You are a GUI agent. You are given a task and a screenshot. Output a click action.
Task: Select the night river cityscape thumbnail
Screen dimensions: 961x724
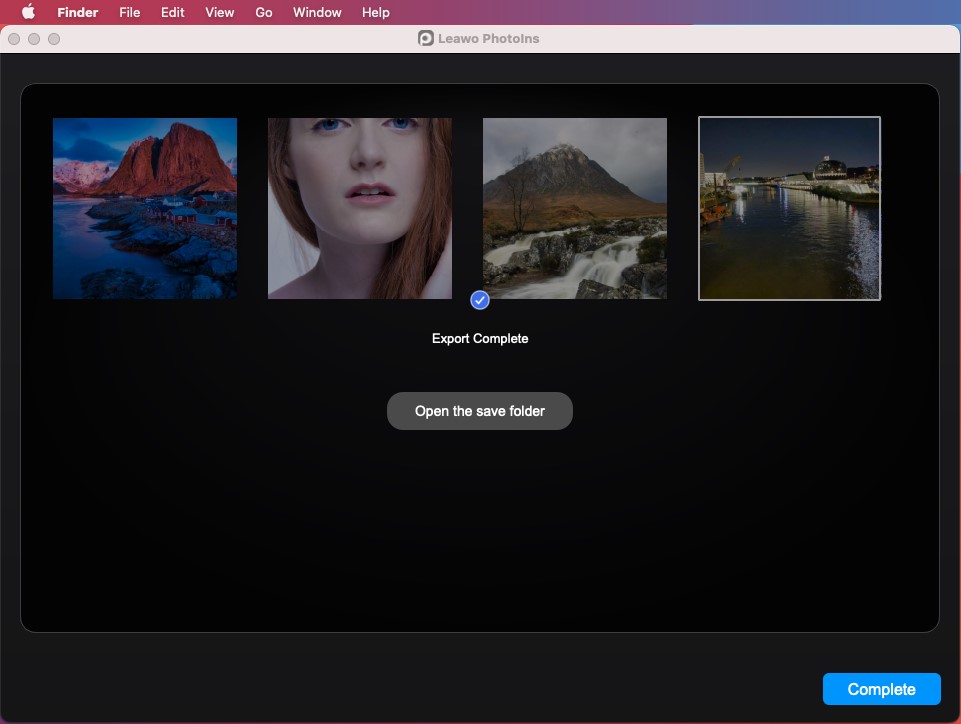coord(789,208)
